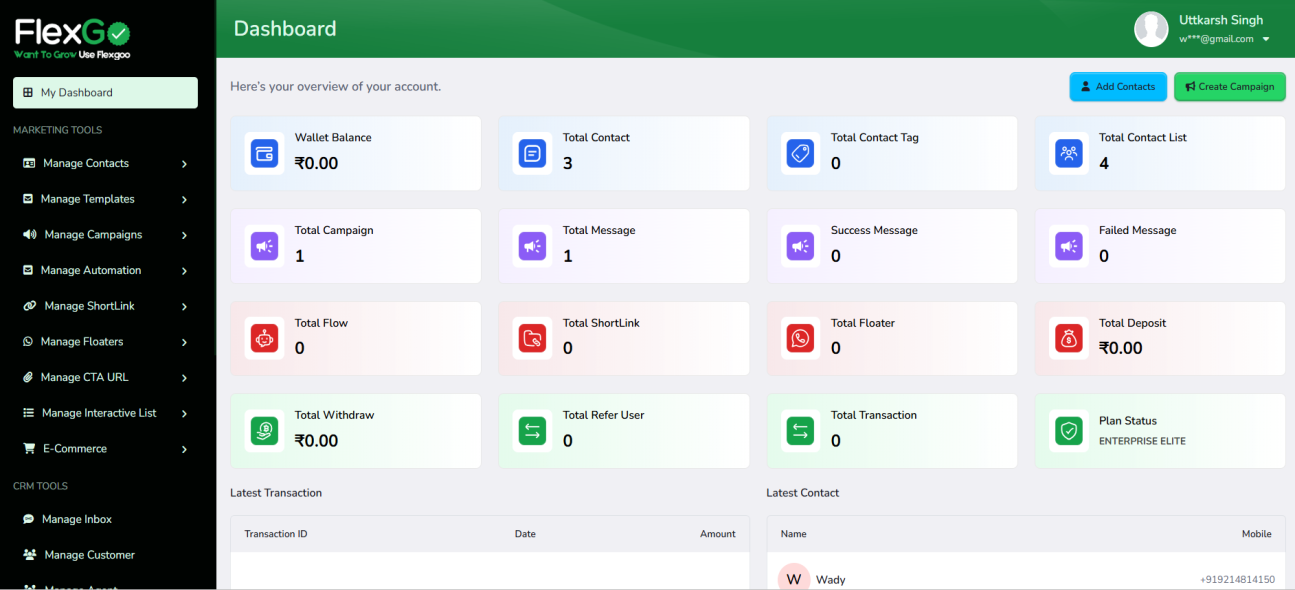Click the Wallet Balance card icon
Viewport: 1295px width, 590px height.
pos(265,154)
